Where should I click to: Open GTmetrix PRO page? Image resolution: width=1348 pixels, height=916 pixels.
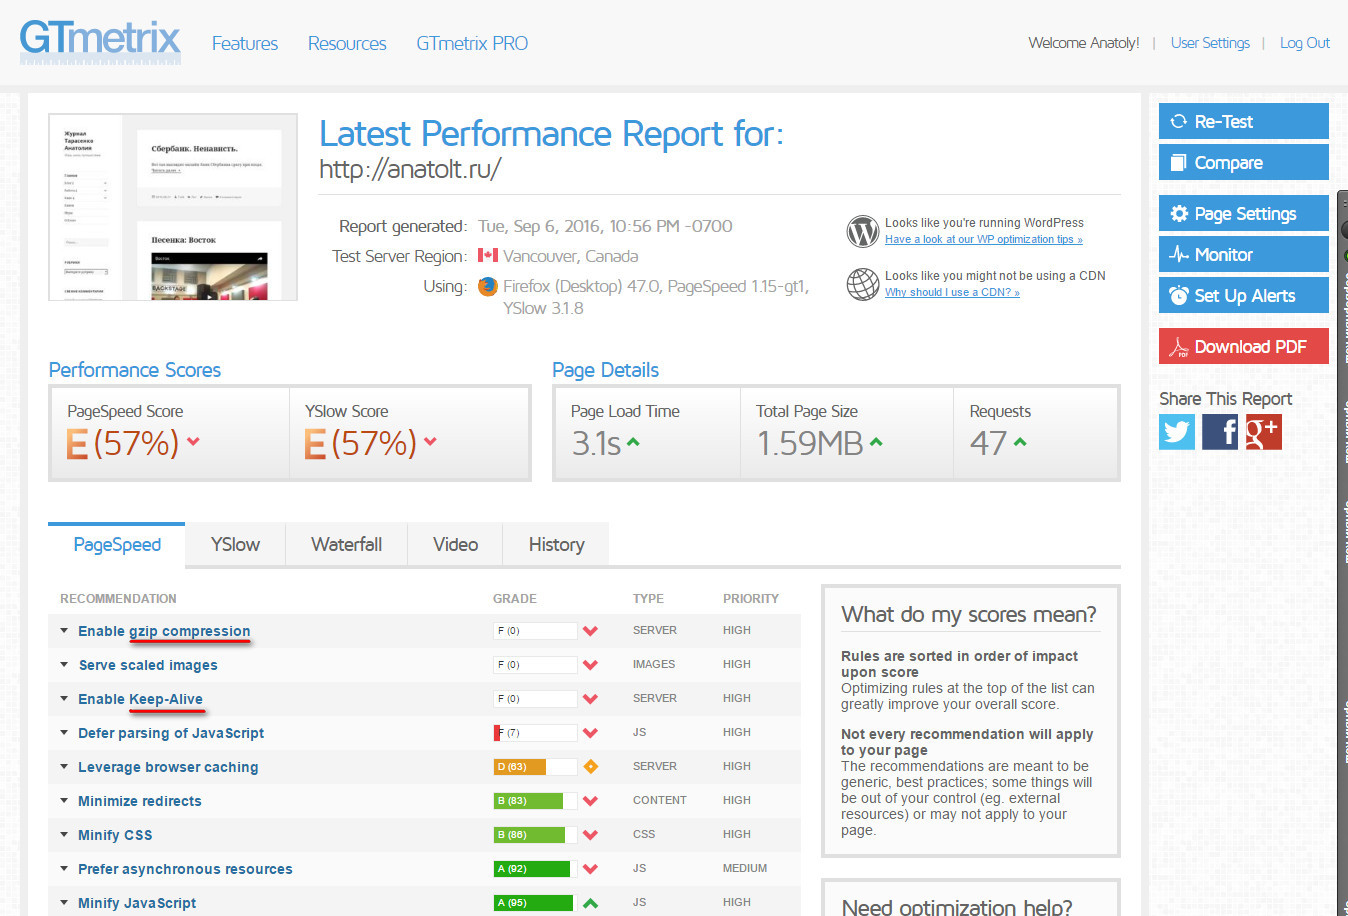coord(472,43)
